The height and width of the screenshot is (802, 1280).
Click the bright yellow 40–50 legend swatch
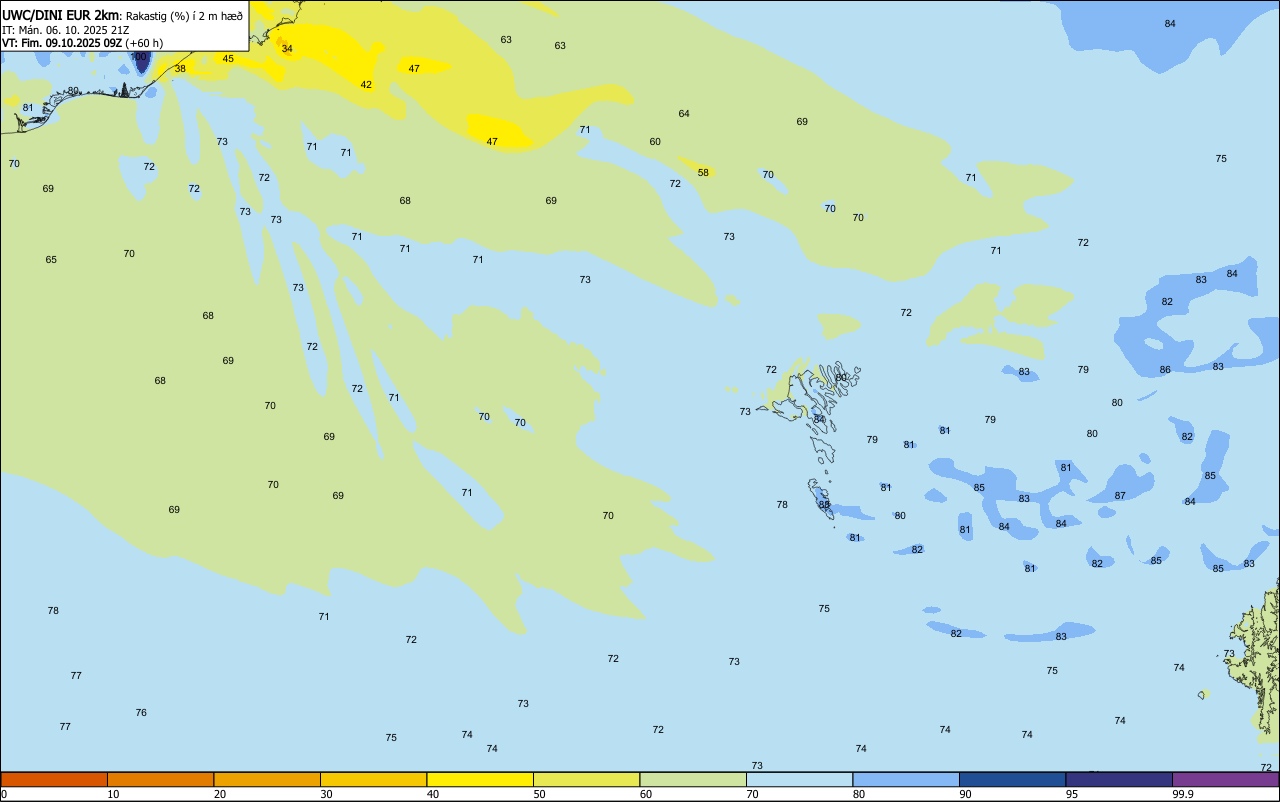tap(480, 779)
